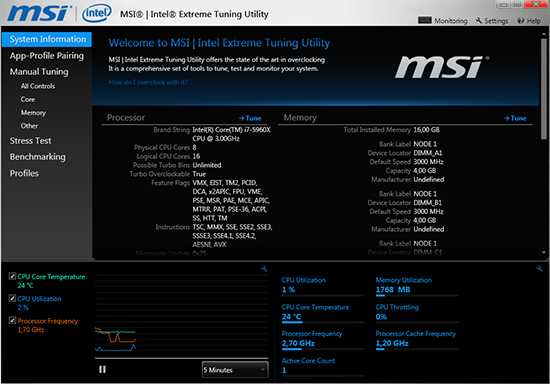Click Logical CPU Cores value 16
The width and height of the screenshot is (550, 384).
[x=196, y=156]
